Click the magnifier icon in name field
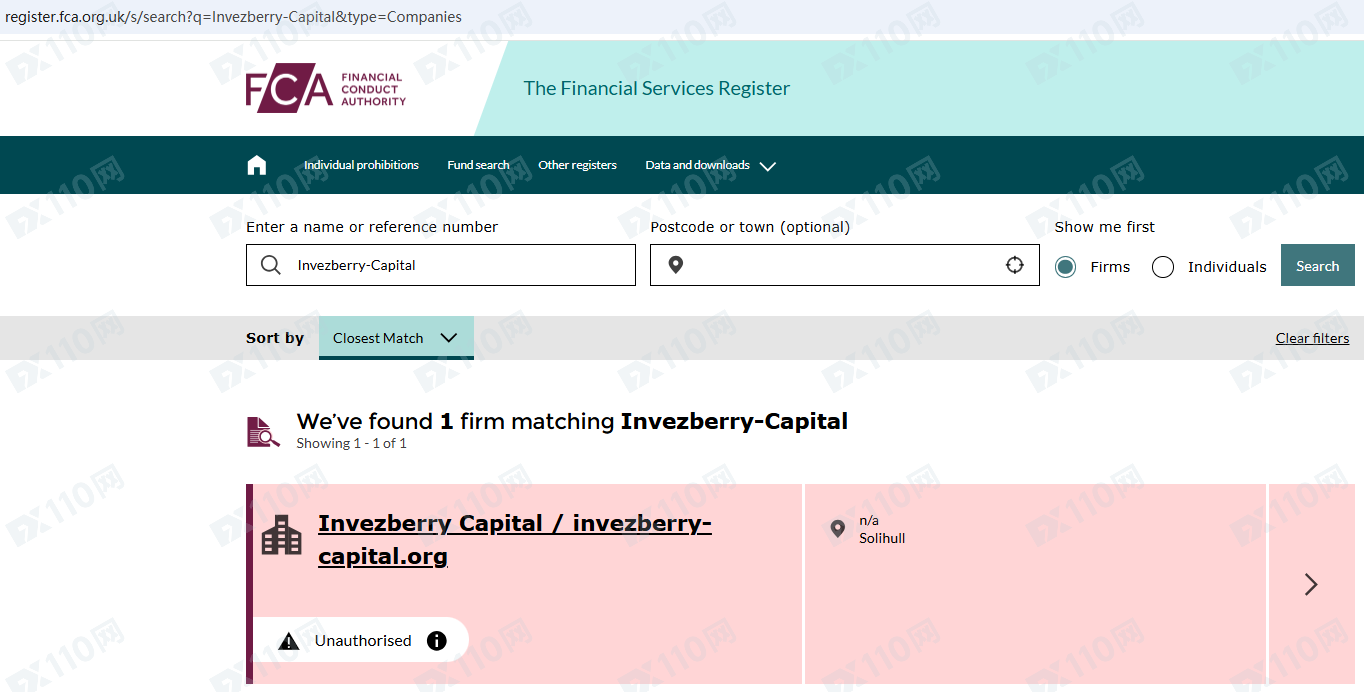 [270, 265]
